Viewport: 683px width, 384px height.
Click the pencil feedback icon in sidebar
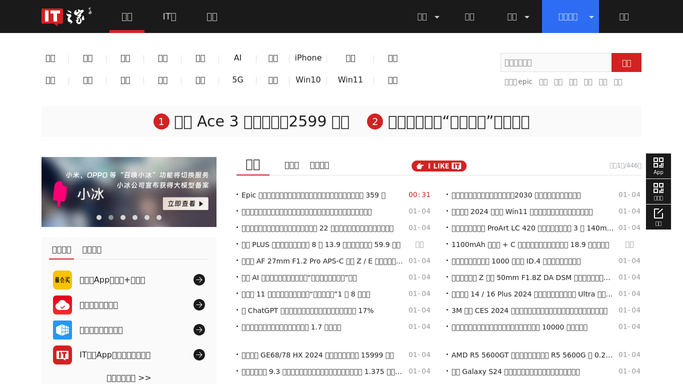658,217
